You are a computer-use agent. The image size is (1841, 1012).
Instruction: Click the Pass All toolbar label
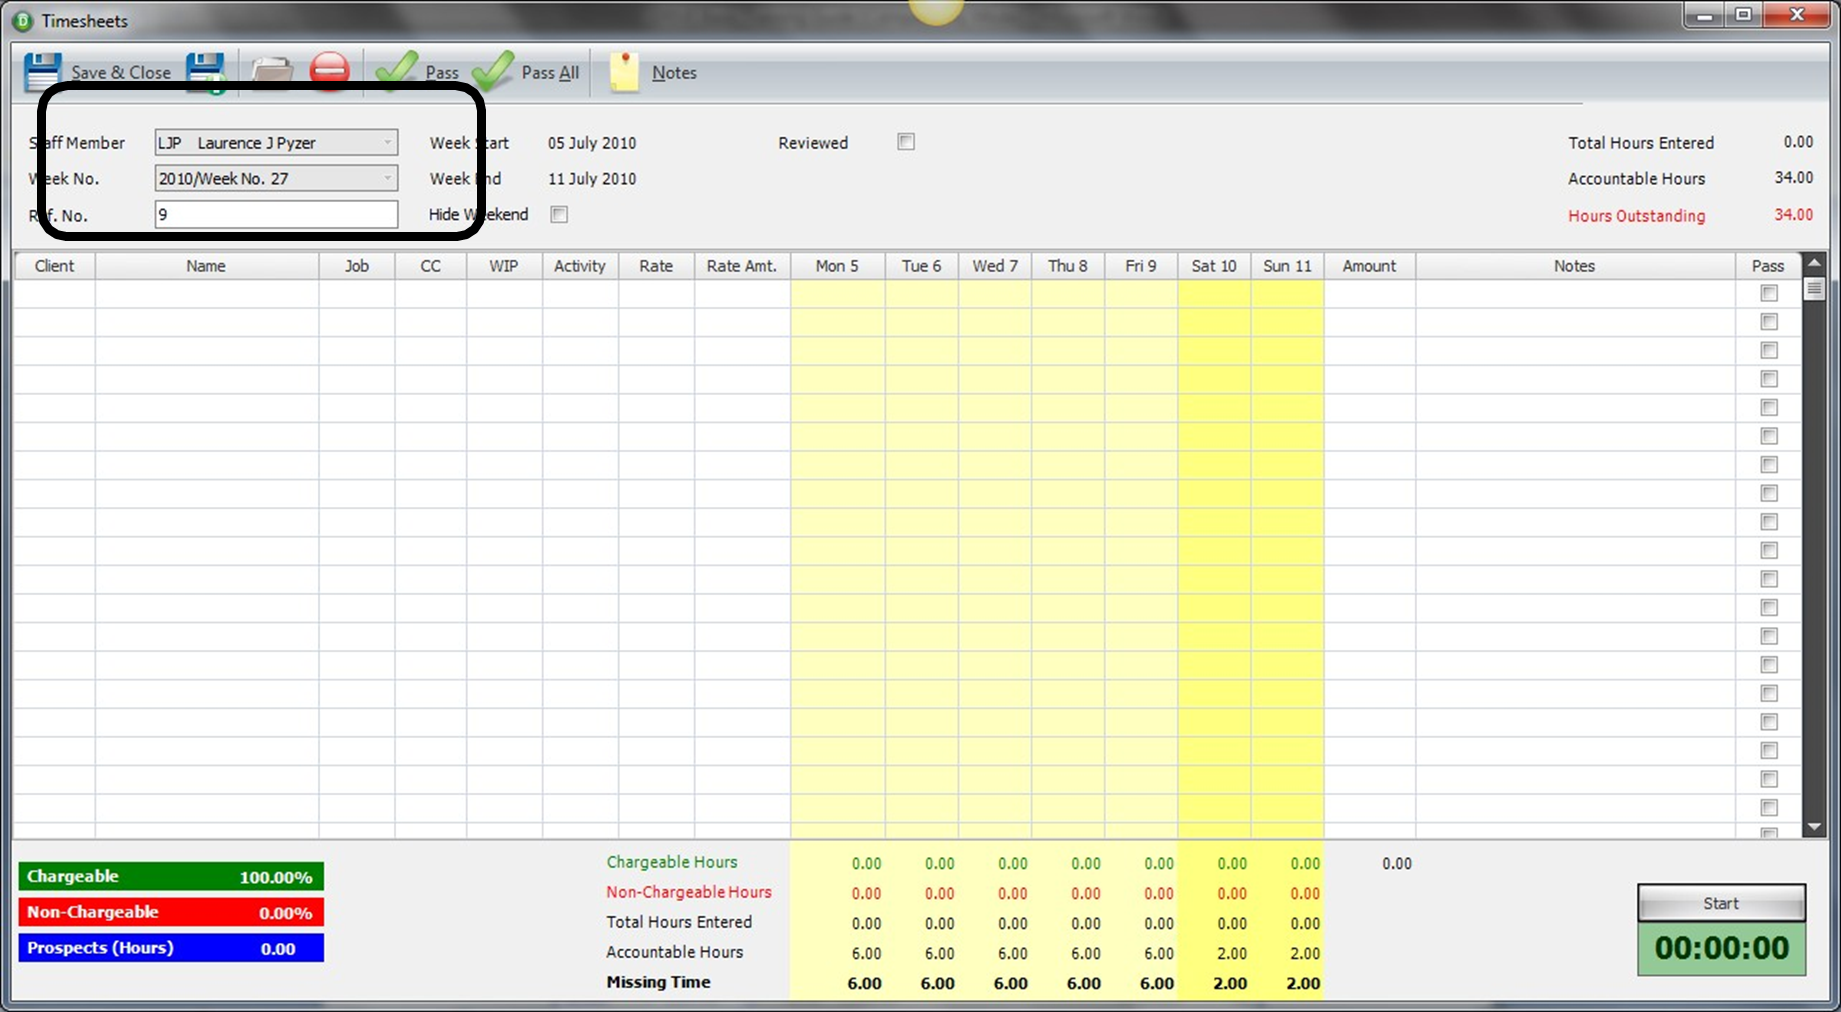(x=550, y=72)
